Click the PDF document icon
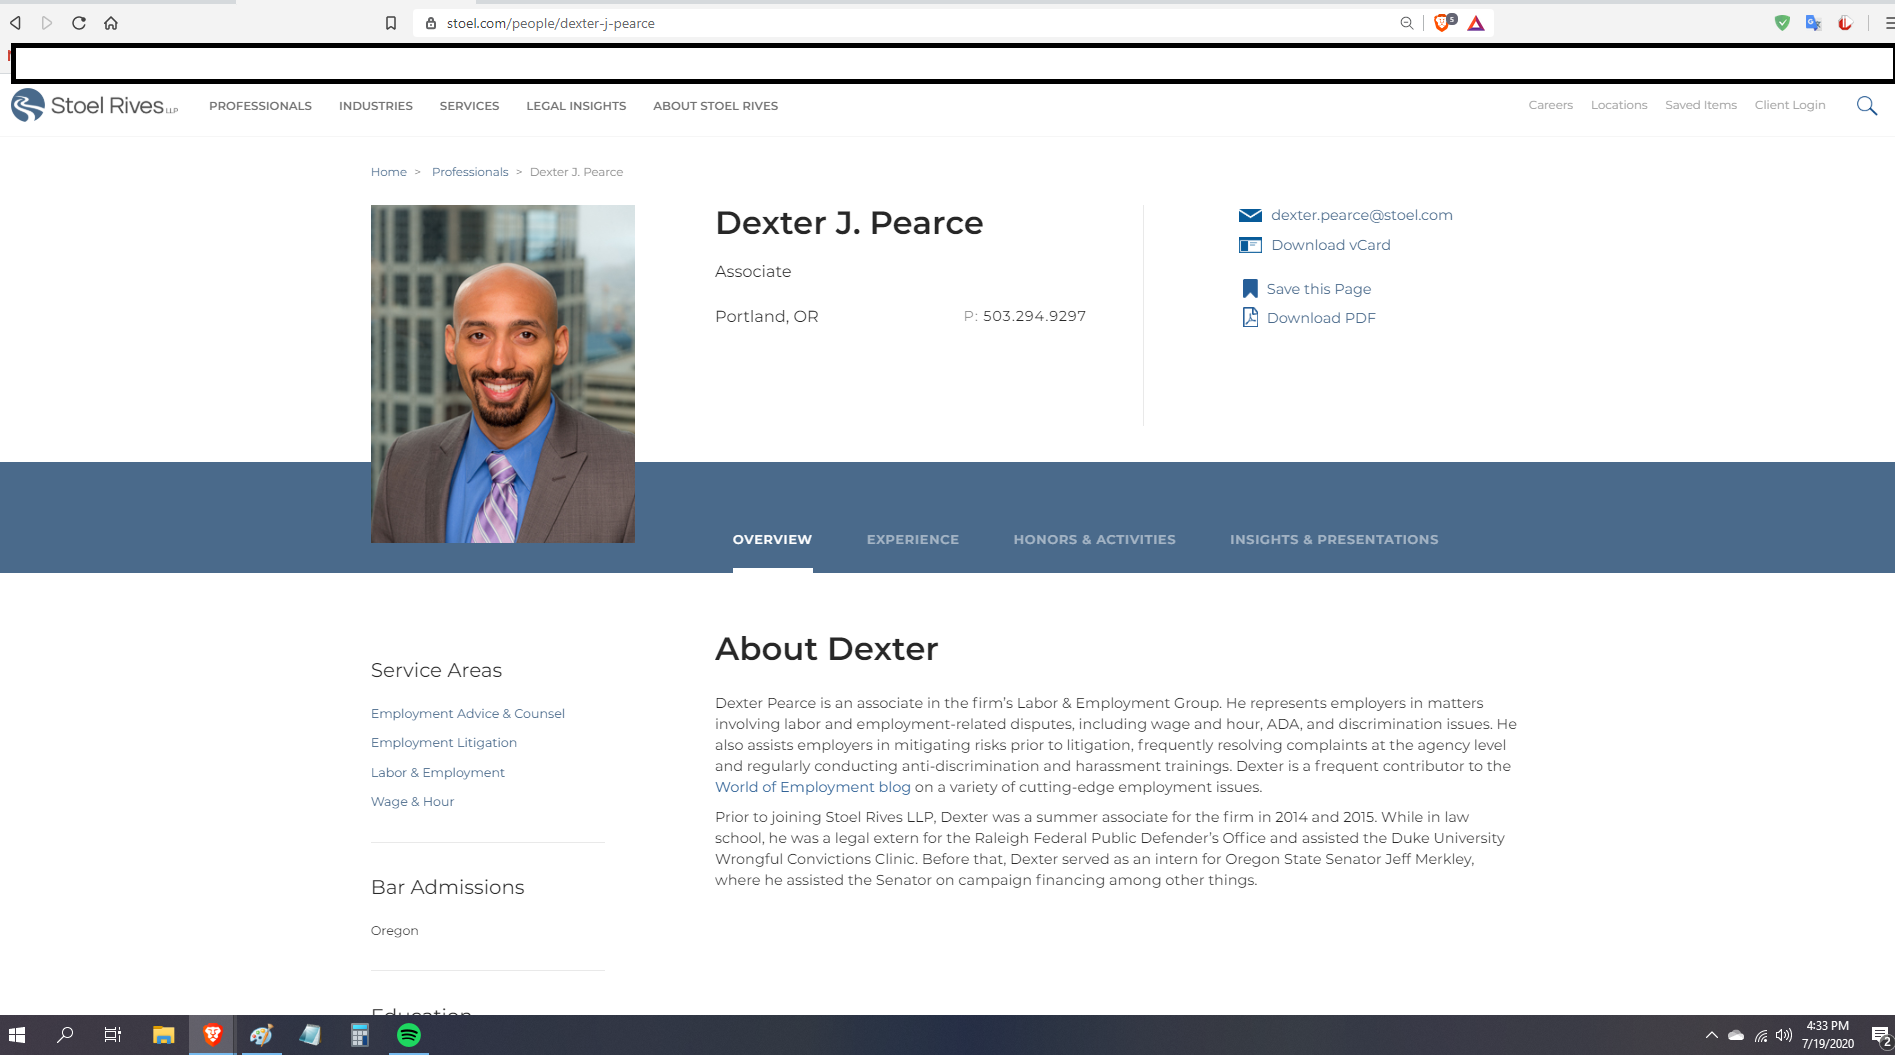This screenshot has width=1895, height=1055. pyautogui.click(x=1250, y=317)
